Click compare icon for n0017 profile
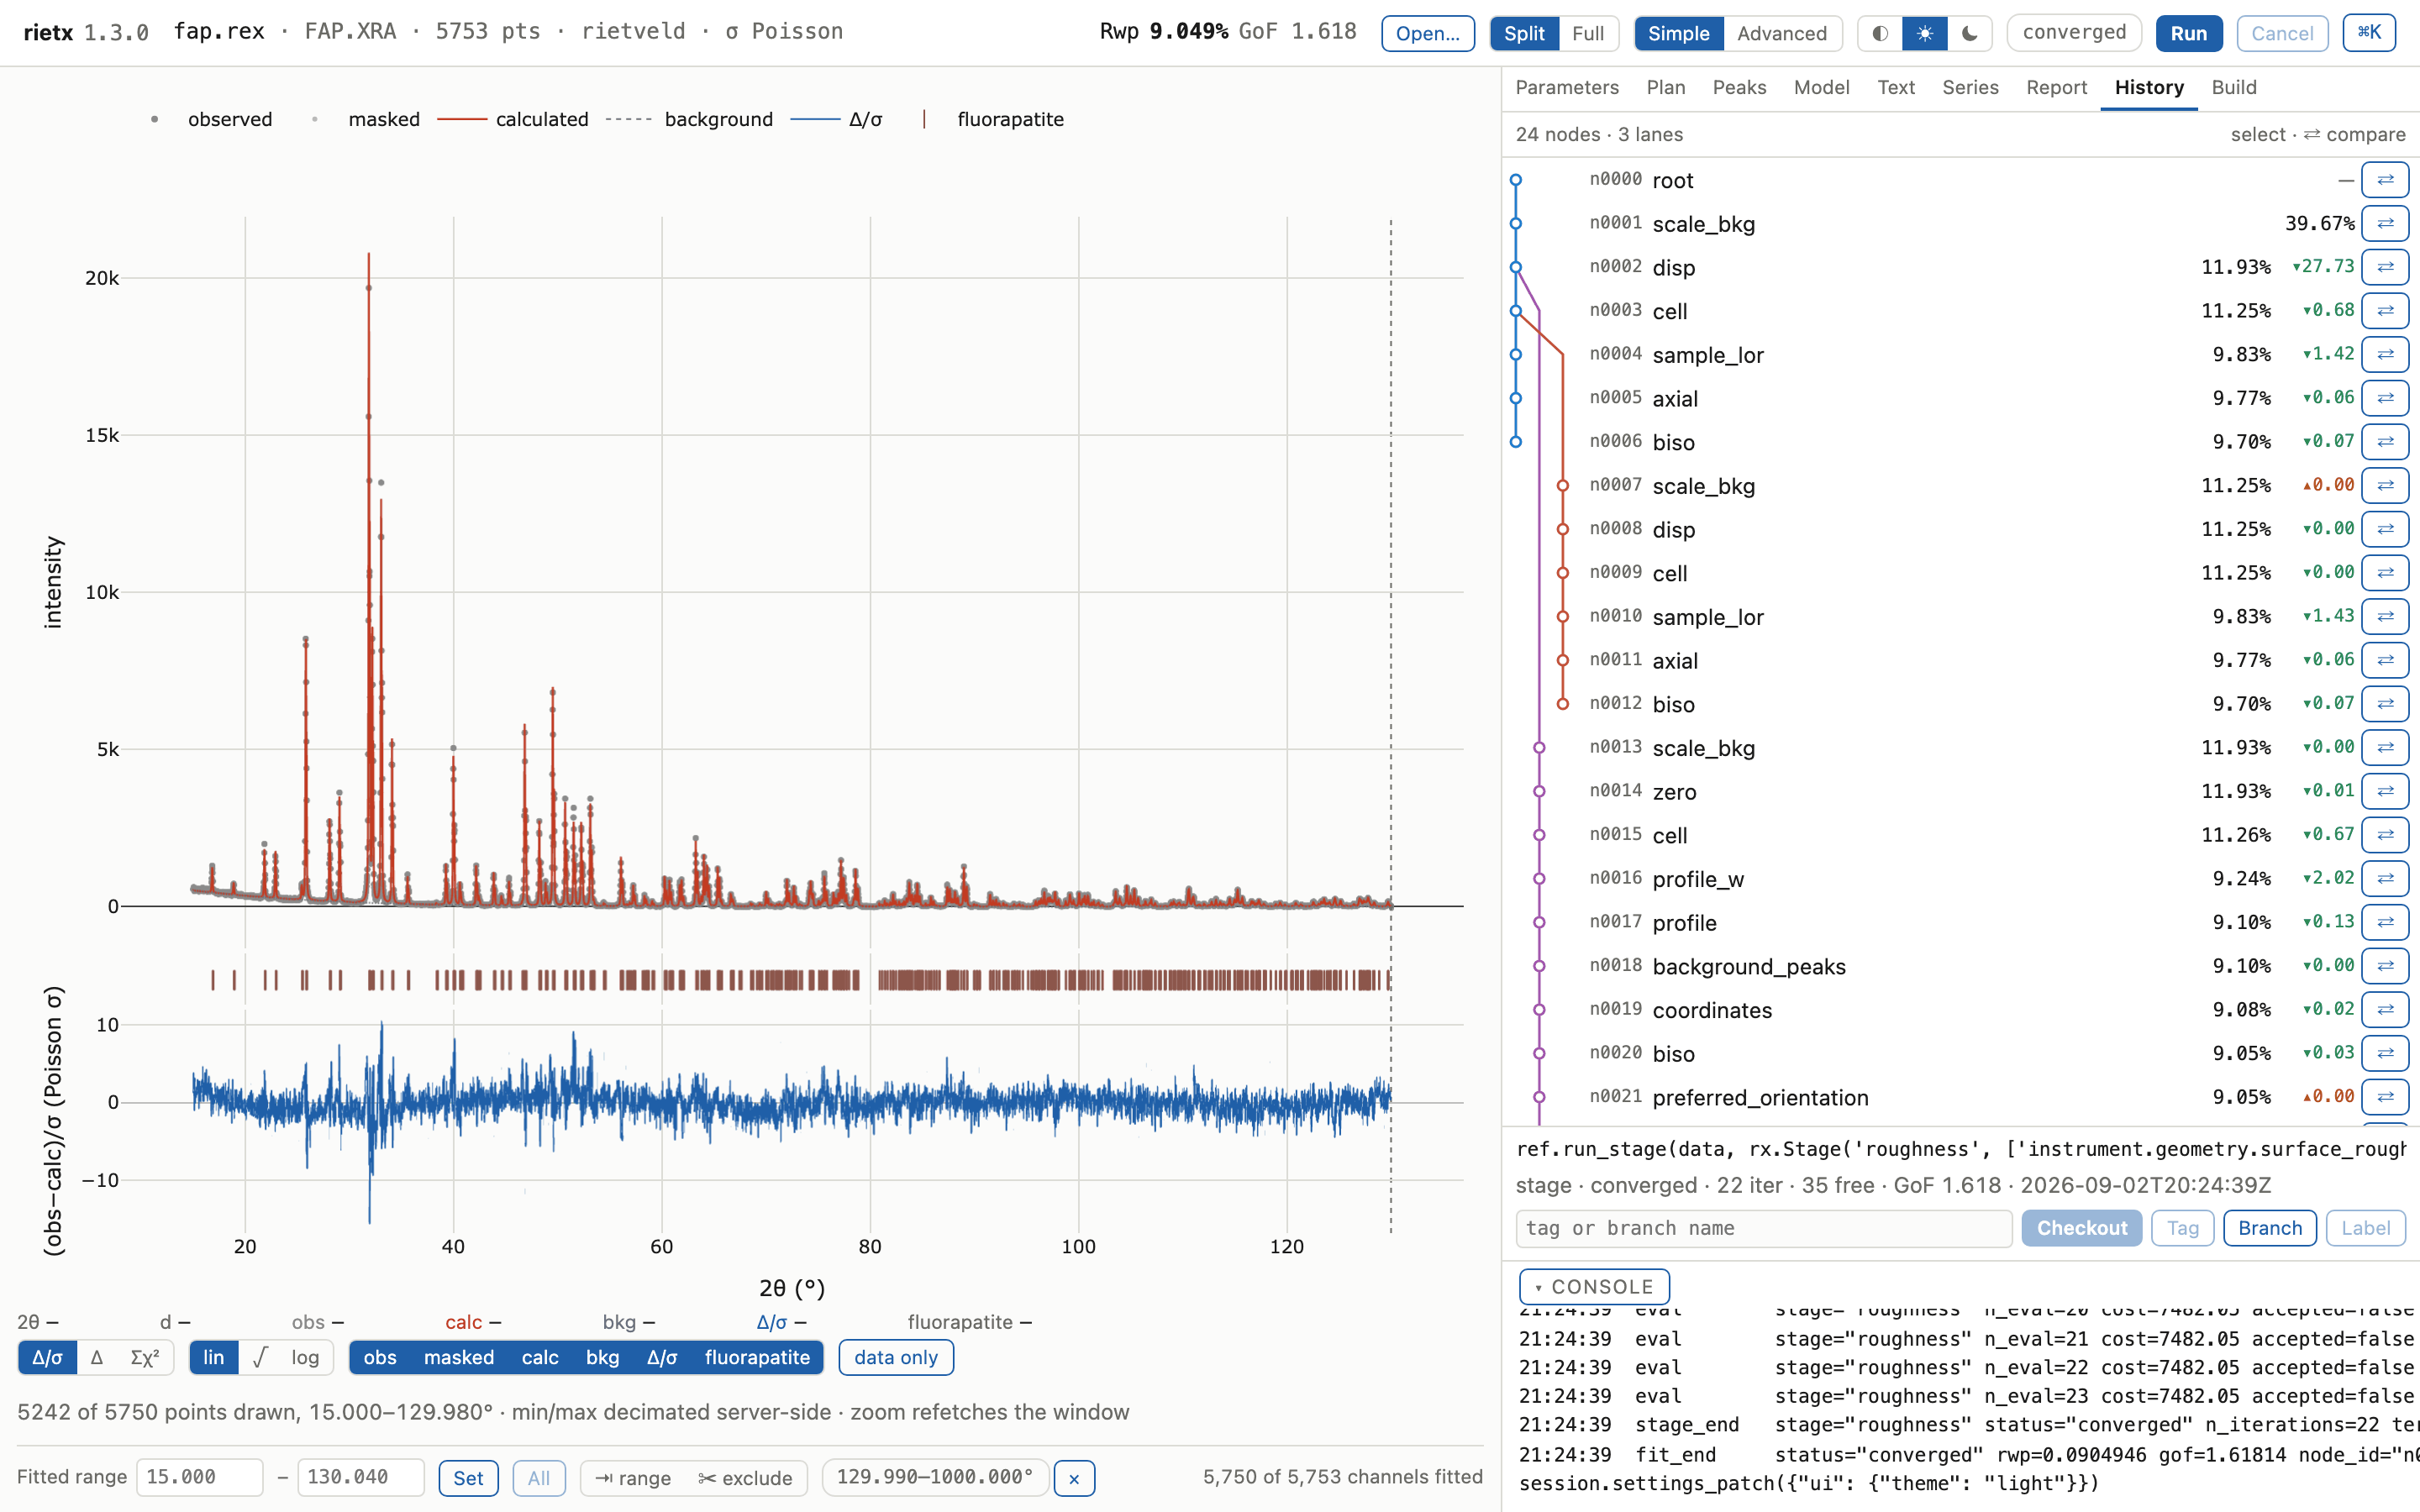This screenshot has height=1512, width=2420. coord(2384,922)
